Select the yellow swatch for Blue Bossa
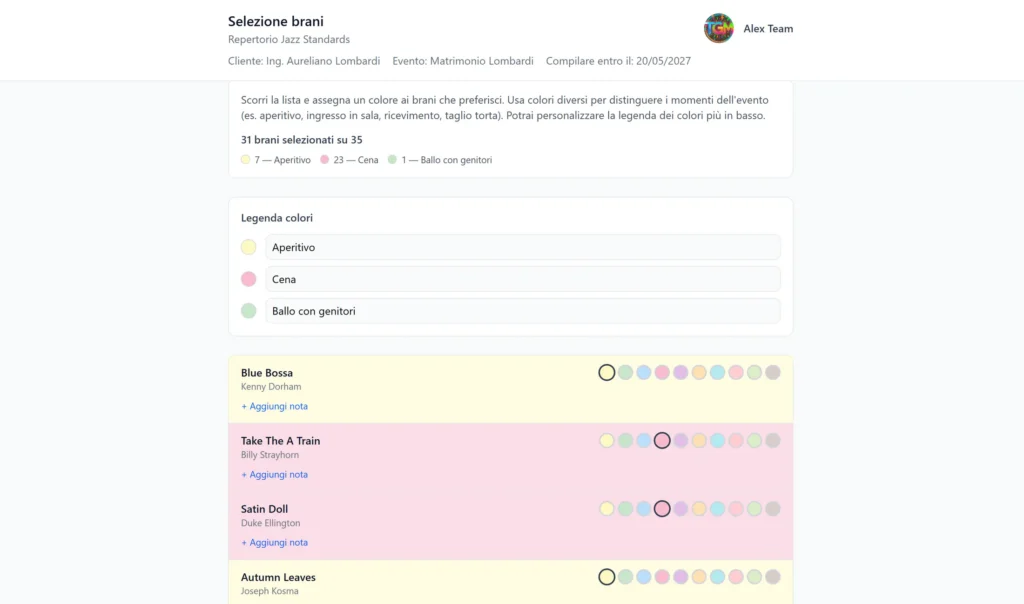The image size is (1024, 604). (607, 372)
